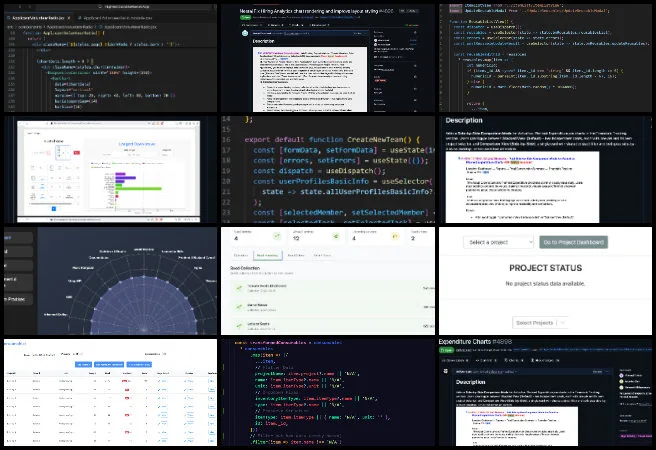Open the top-right code editor screenshot thumbnail
This screenshot has width=656, height=450.
pos(545,58)
